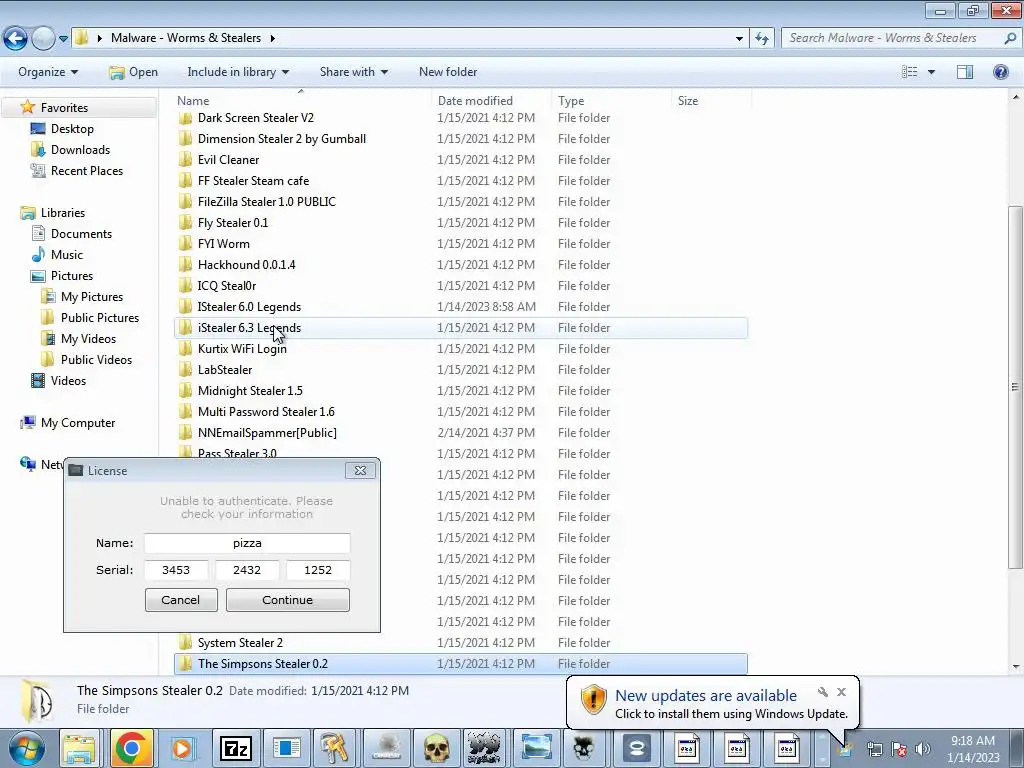Expand the breadcrumb arrow after Malware - Worms & Stealers
1024x768 pixels.
tap(272, 39)
